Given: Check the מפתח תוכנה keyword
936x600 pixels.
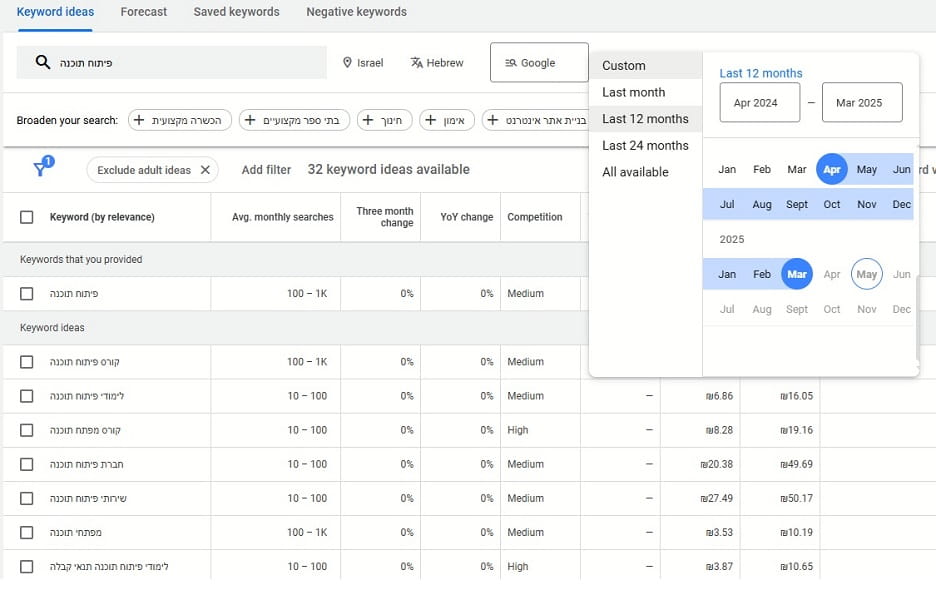Looking at the screenshot, I should [x=26, y=532].
